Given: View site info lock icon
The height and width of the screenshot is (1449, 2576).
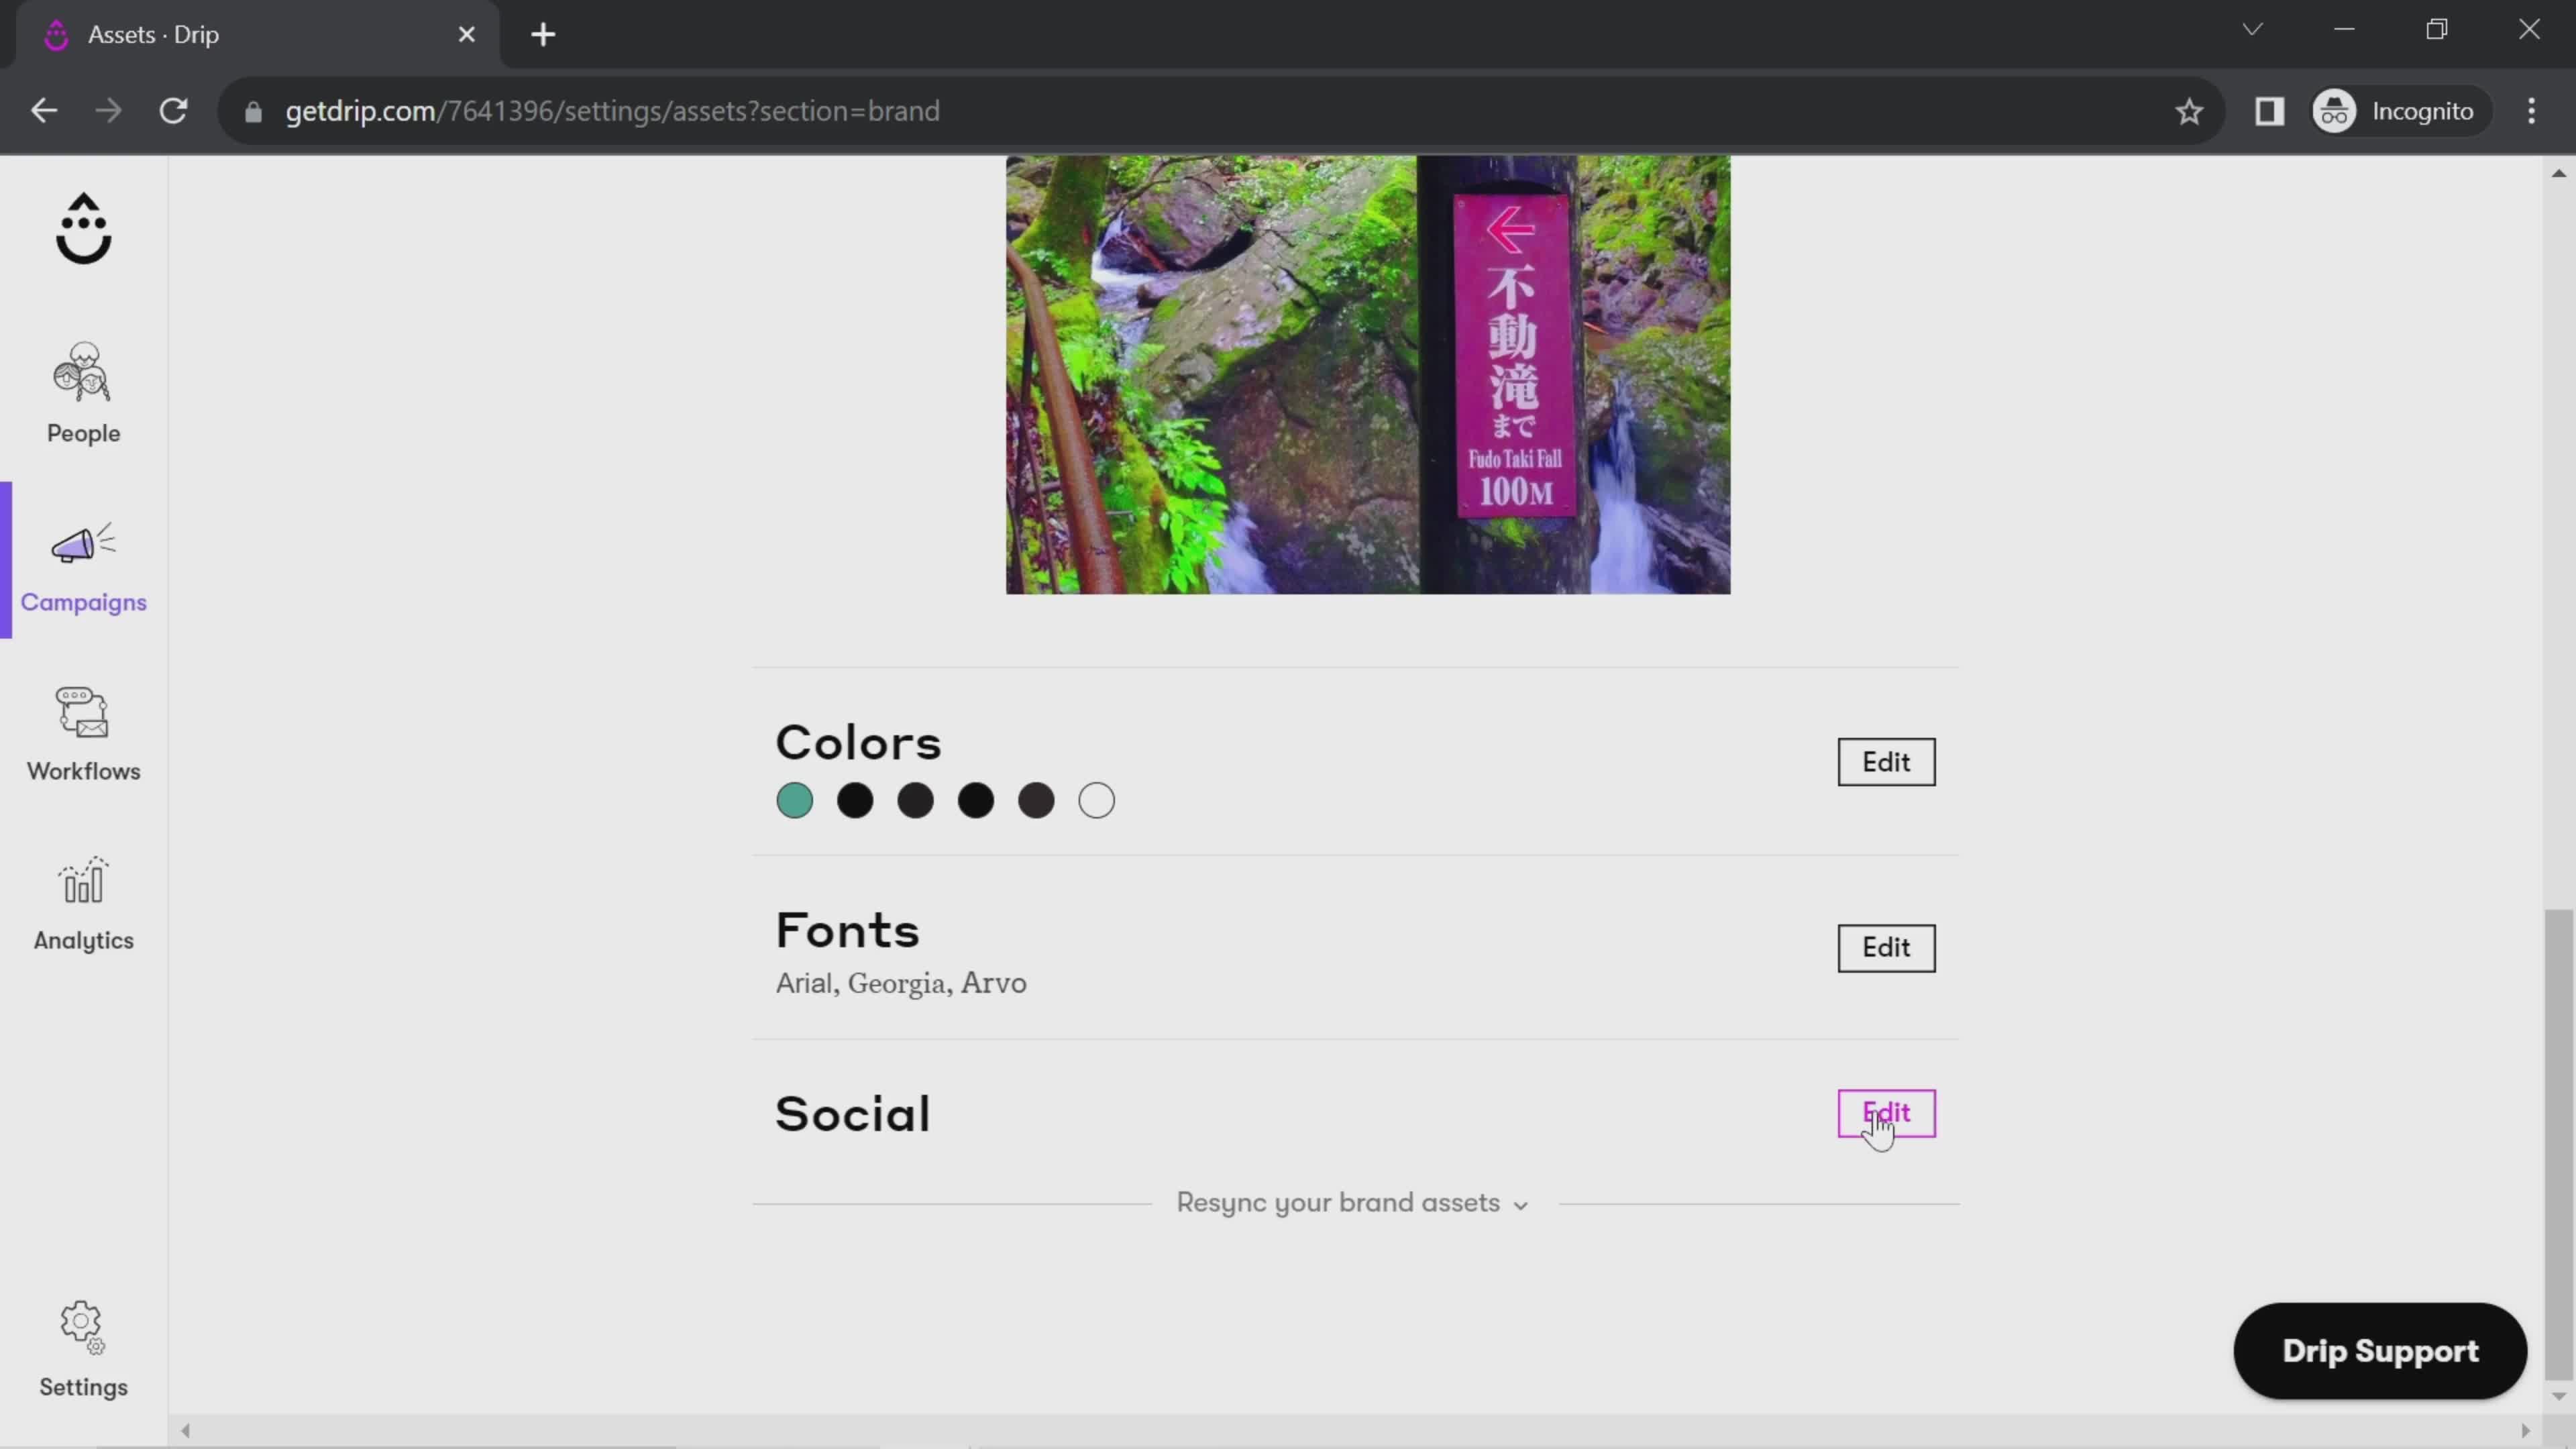Looking at the screenshot, I should [x=253, y=111].
